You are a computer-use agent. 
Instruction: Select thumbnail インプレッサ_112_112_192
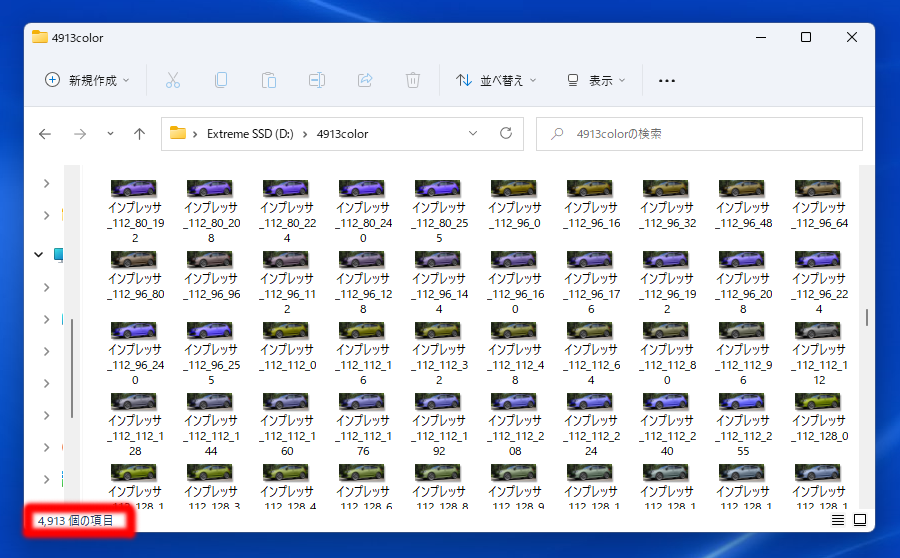tap(438, 401)
